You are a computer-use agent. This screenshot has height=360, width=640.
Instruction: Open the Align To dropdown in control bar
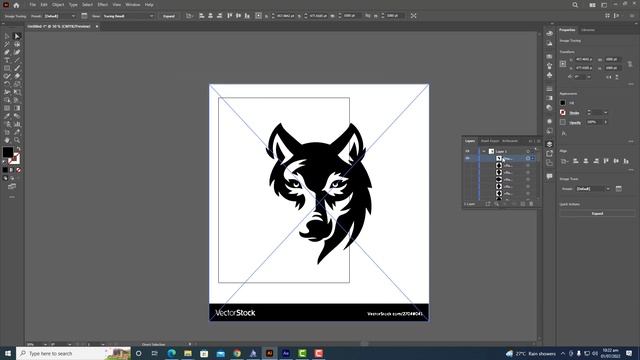[189, 16]
